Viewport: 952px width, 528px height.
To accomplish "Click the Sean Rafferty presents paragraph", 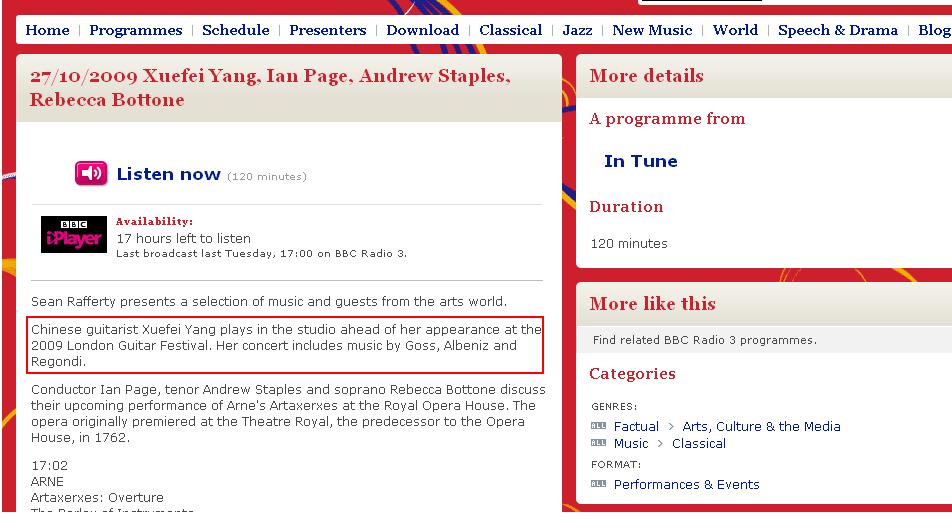I will [x=269, y=302].
